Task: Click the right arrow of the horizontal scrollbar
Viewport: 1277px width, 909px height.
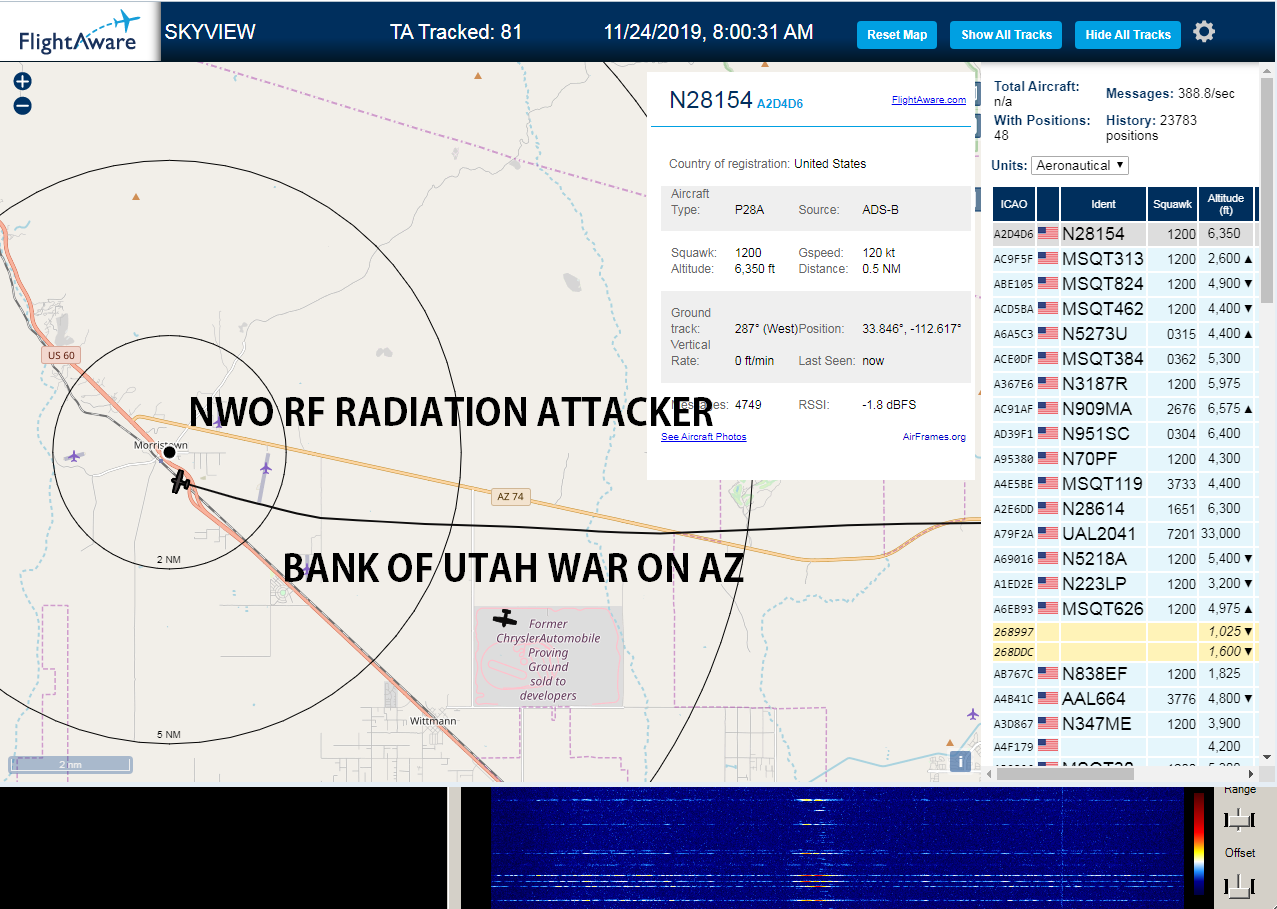Action: [x=1252, y=773]
